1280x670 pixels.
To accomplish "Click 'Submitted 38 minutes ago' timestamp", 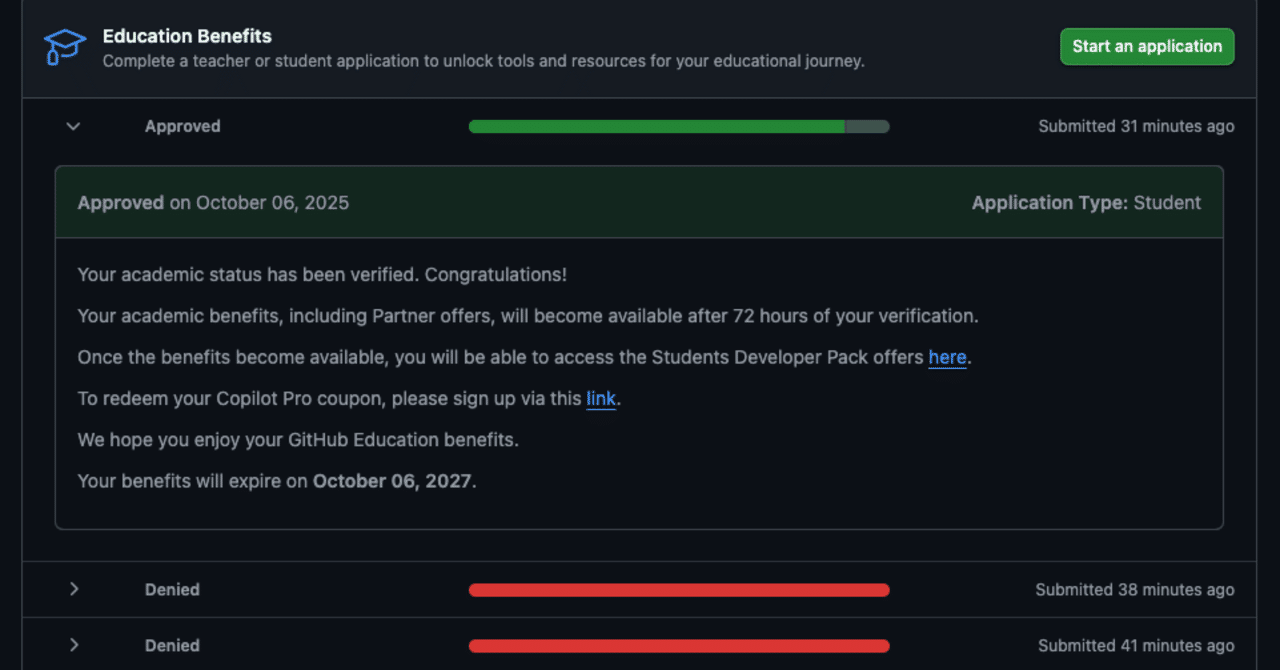I will click(1135, 589).
